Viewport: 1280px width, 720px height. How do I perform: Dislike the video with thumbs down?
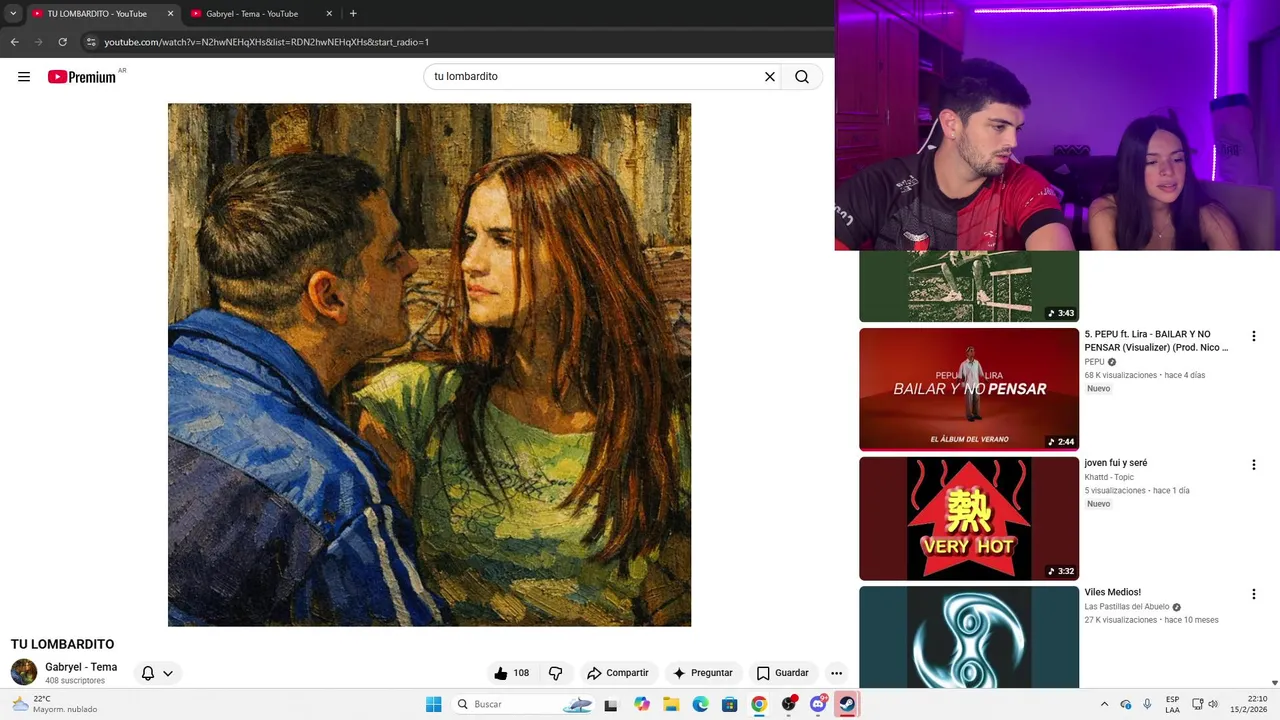click(x=556, y=673)
